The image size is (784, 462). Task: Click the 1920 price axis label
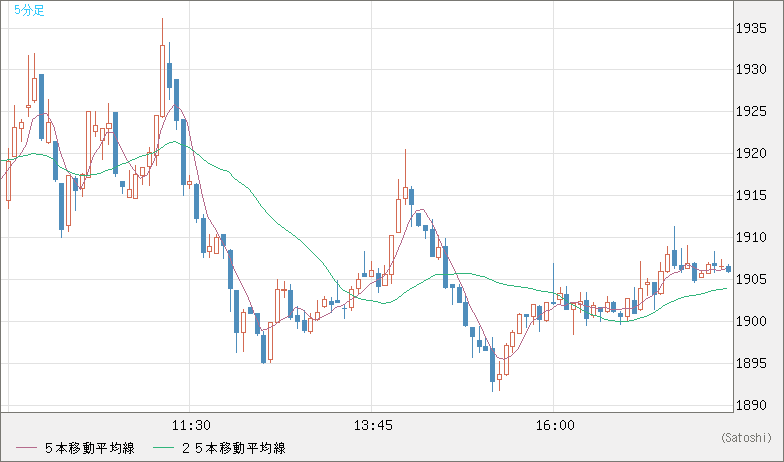pyautogui.click(x=751, y=154)
